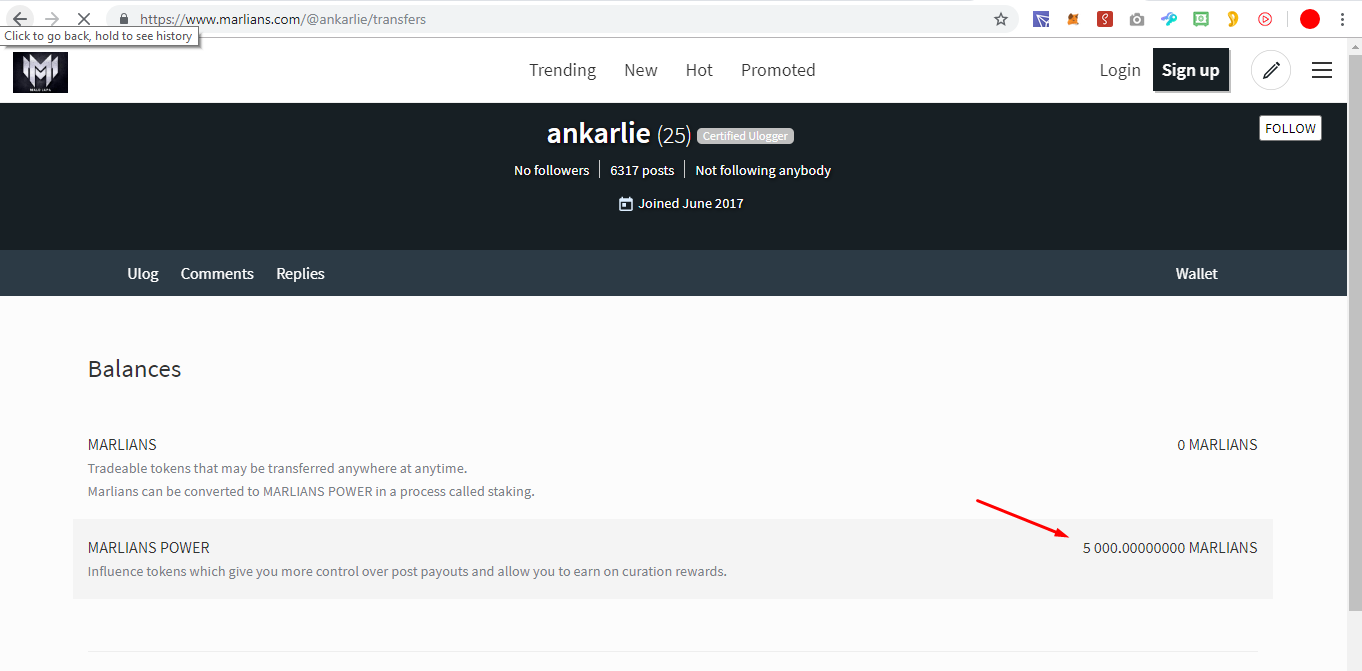Click Not following anybody link
This screenshot has width=1362, height=671.
pos(763,170)
